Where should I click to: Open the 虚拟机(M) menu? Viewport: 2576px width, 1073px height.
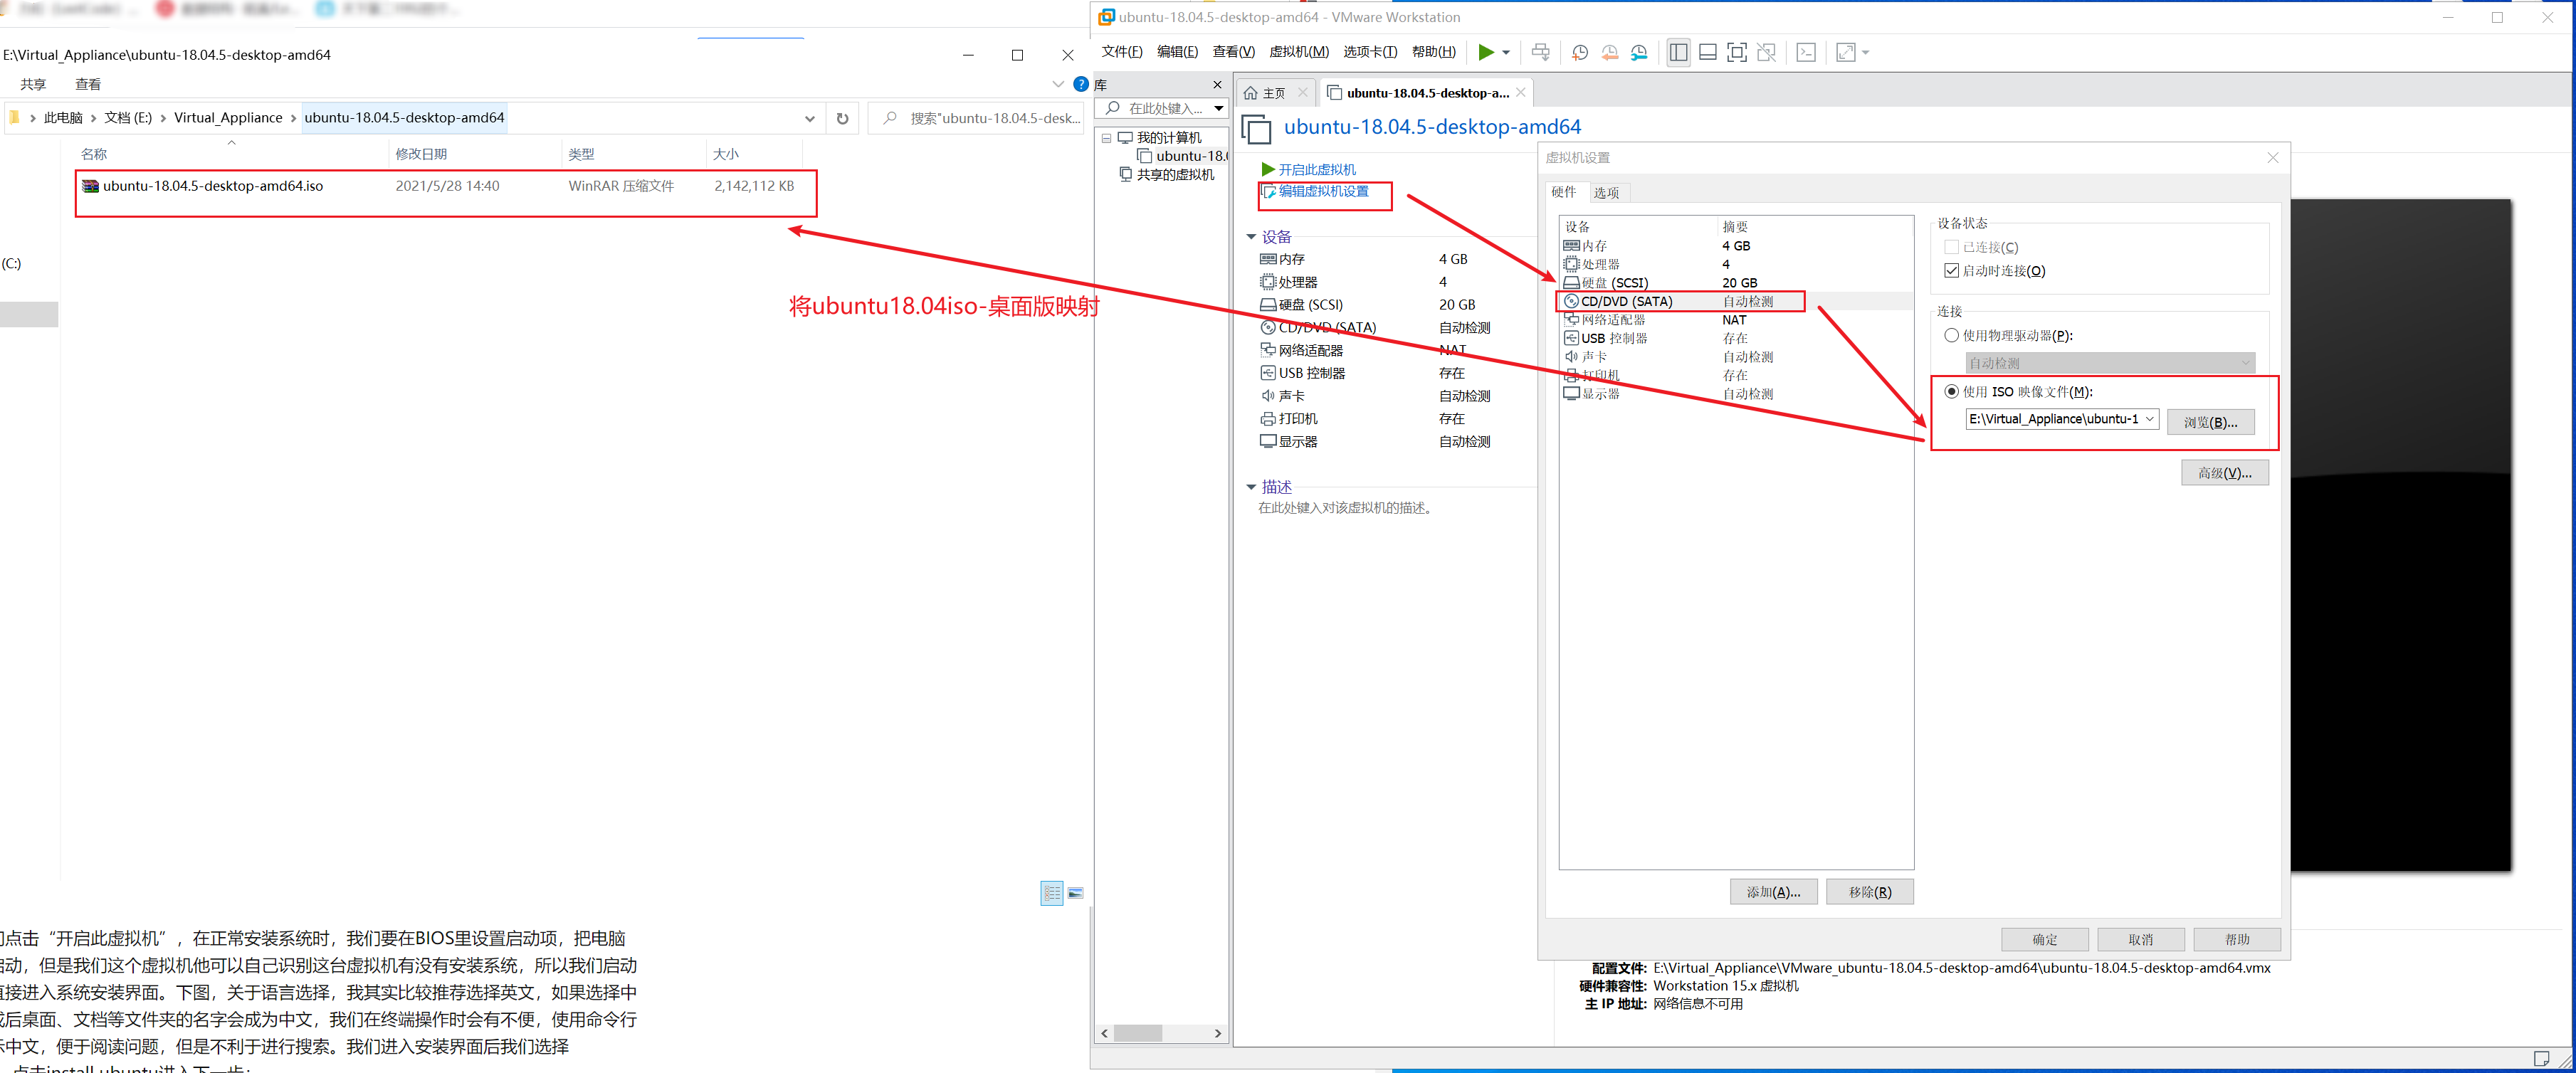(x=1299, y=52)
